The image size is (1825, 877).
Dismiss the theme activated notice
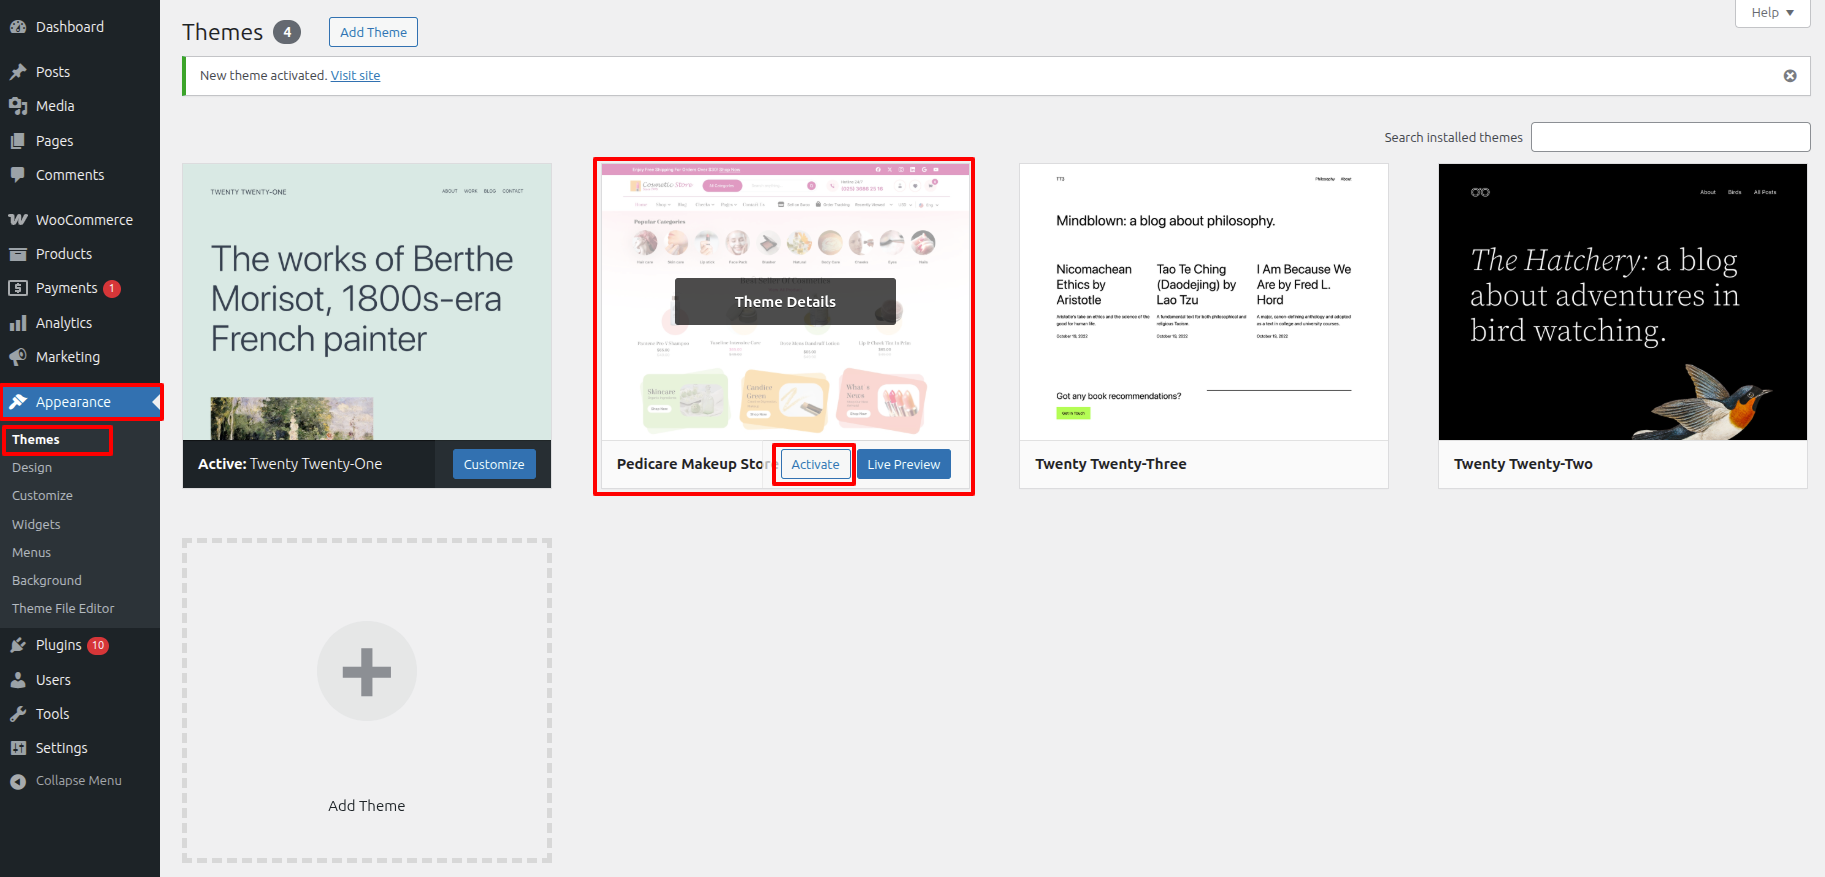pyautogui.click(x=1790, y=76)
